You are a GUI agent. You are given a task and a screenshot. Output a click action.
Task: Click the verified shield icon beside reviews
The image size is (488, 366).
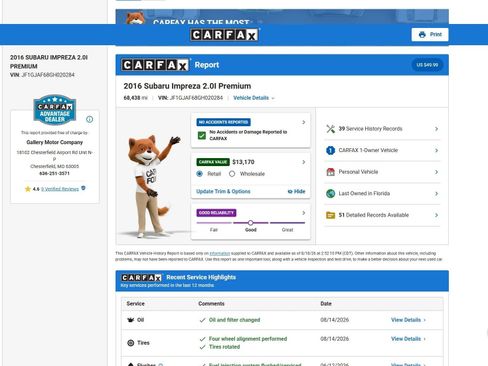tap(83, 188)
